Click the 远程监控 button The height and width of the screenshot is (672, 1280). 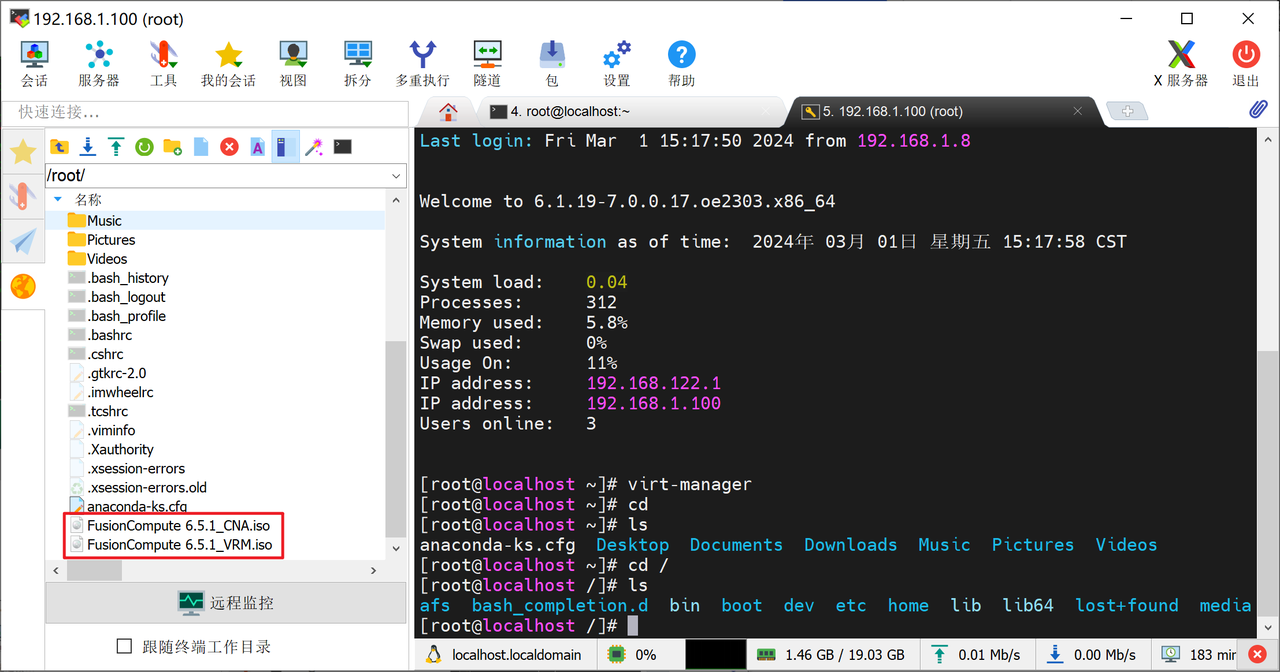(x=225, y=603)
